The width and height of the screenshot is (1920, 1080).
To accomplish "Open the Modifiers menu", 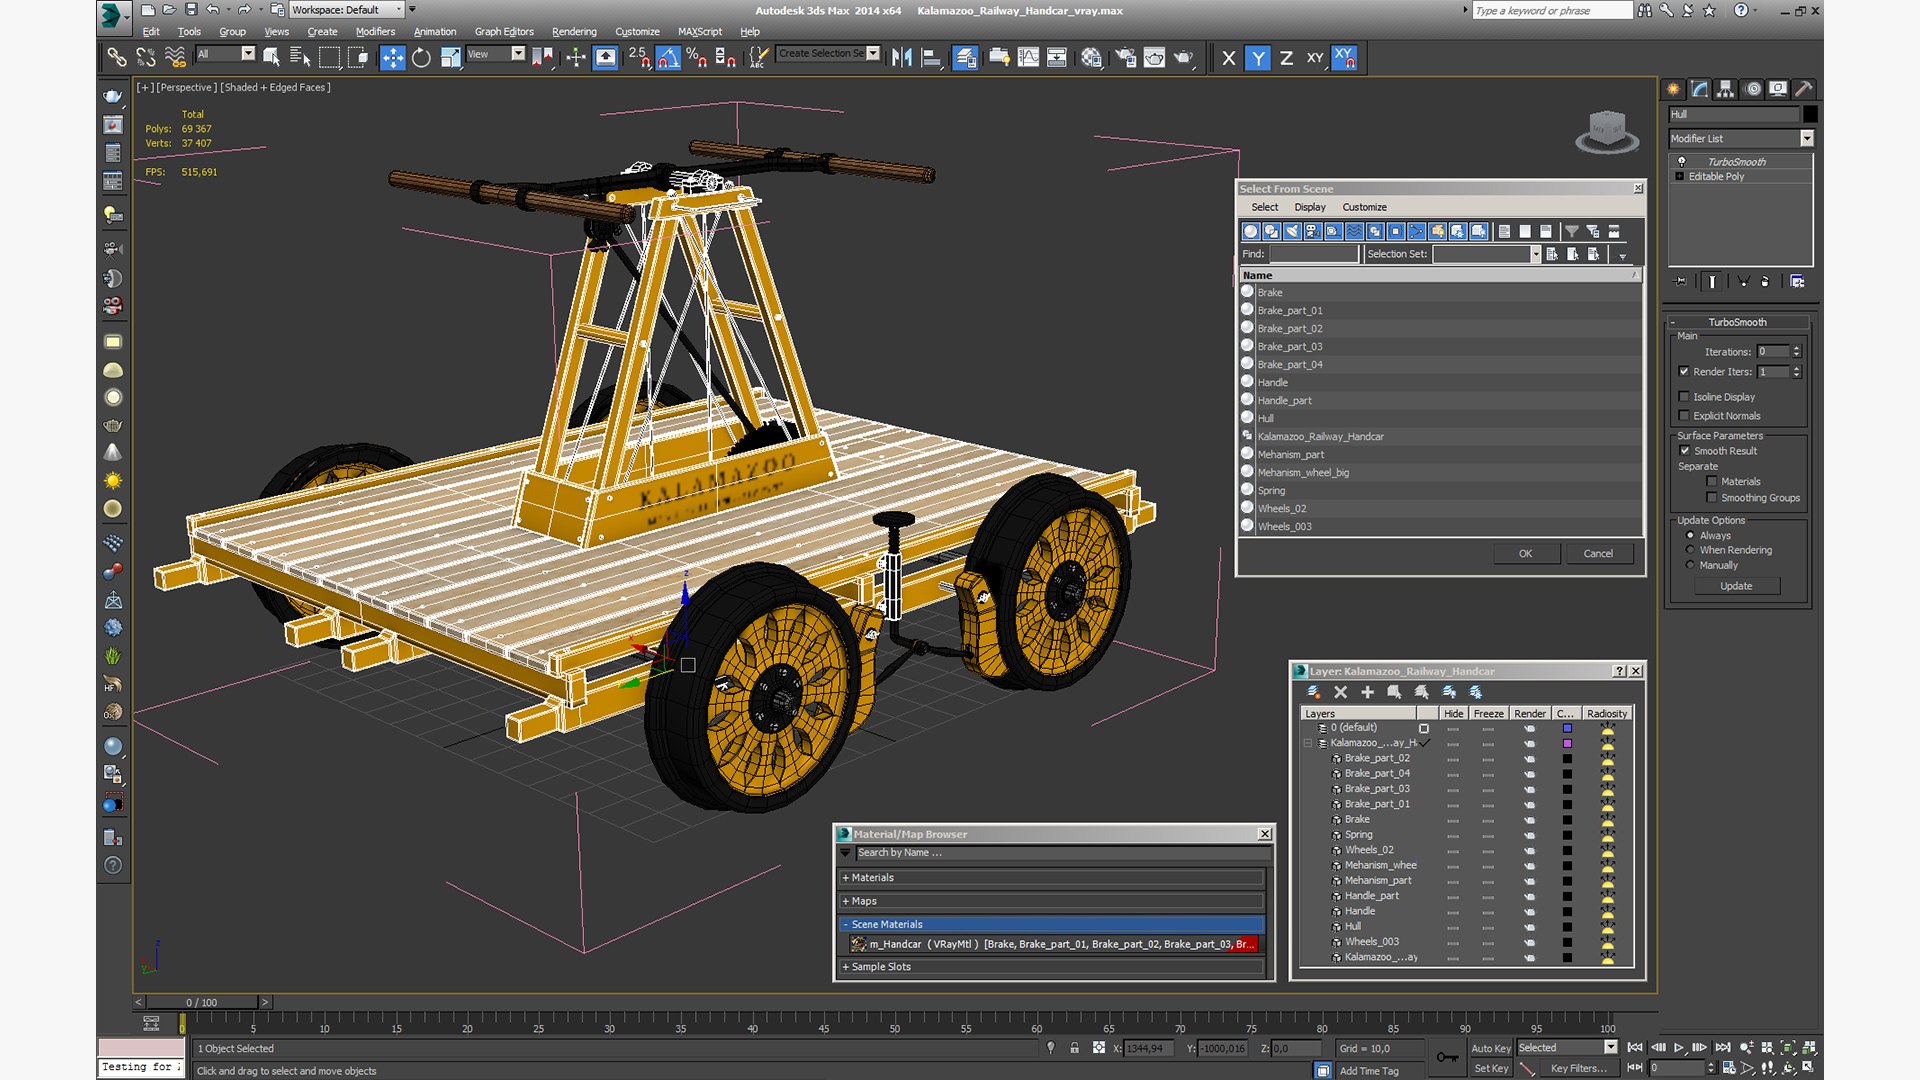I will pyautogui.click(x=375, y=32).
